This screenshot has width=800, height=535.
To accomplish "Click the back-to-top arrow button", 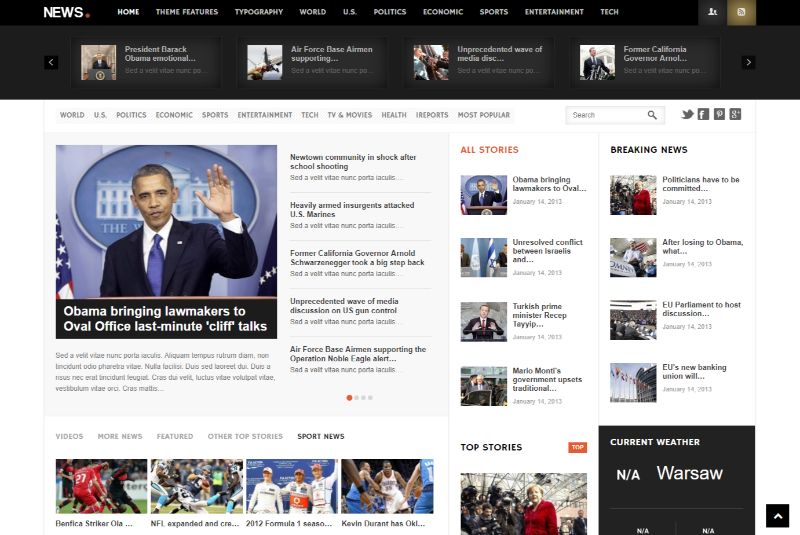I will tap(778, 516).
